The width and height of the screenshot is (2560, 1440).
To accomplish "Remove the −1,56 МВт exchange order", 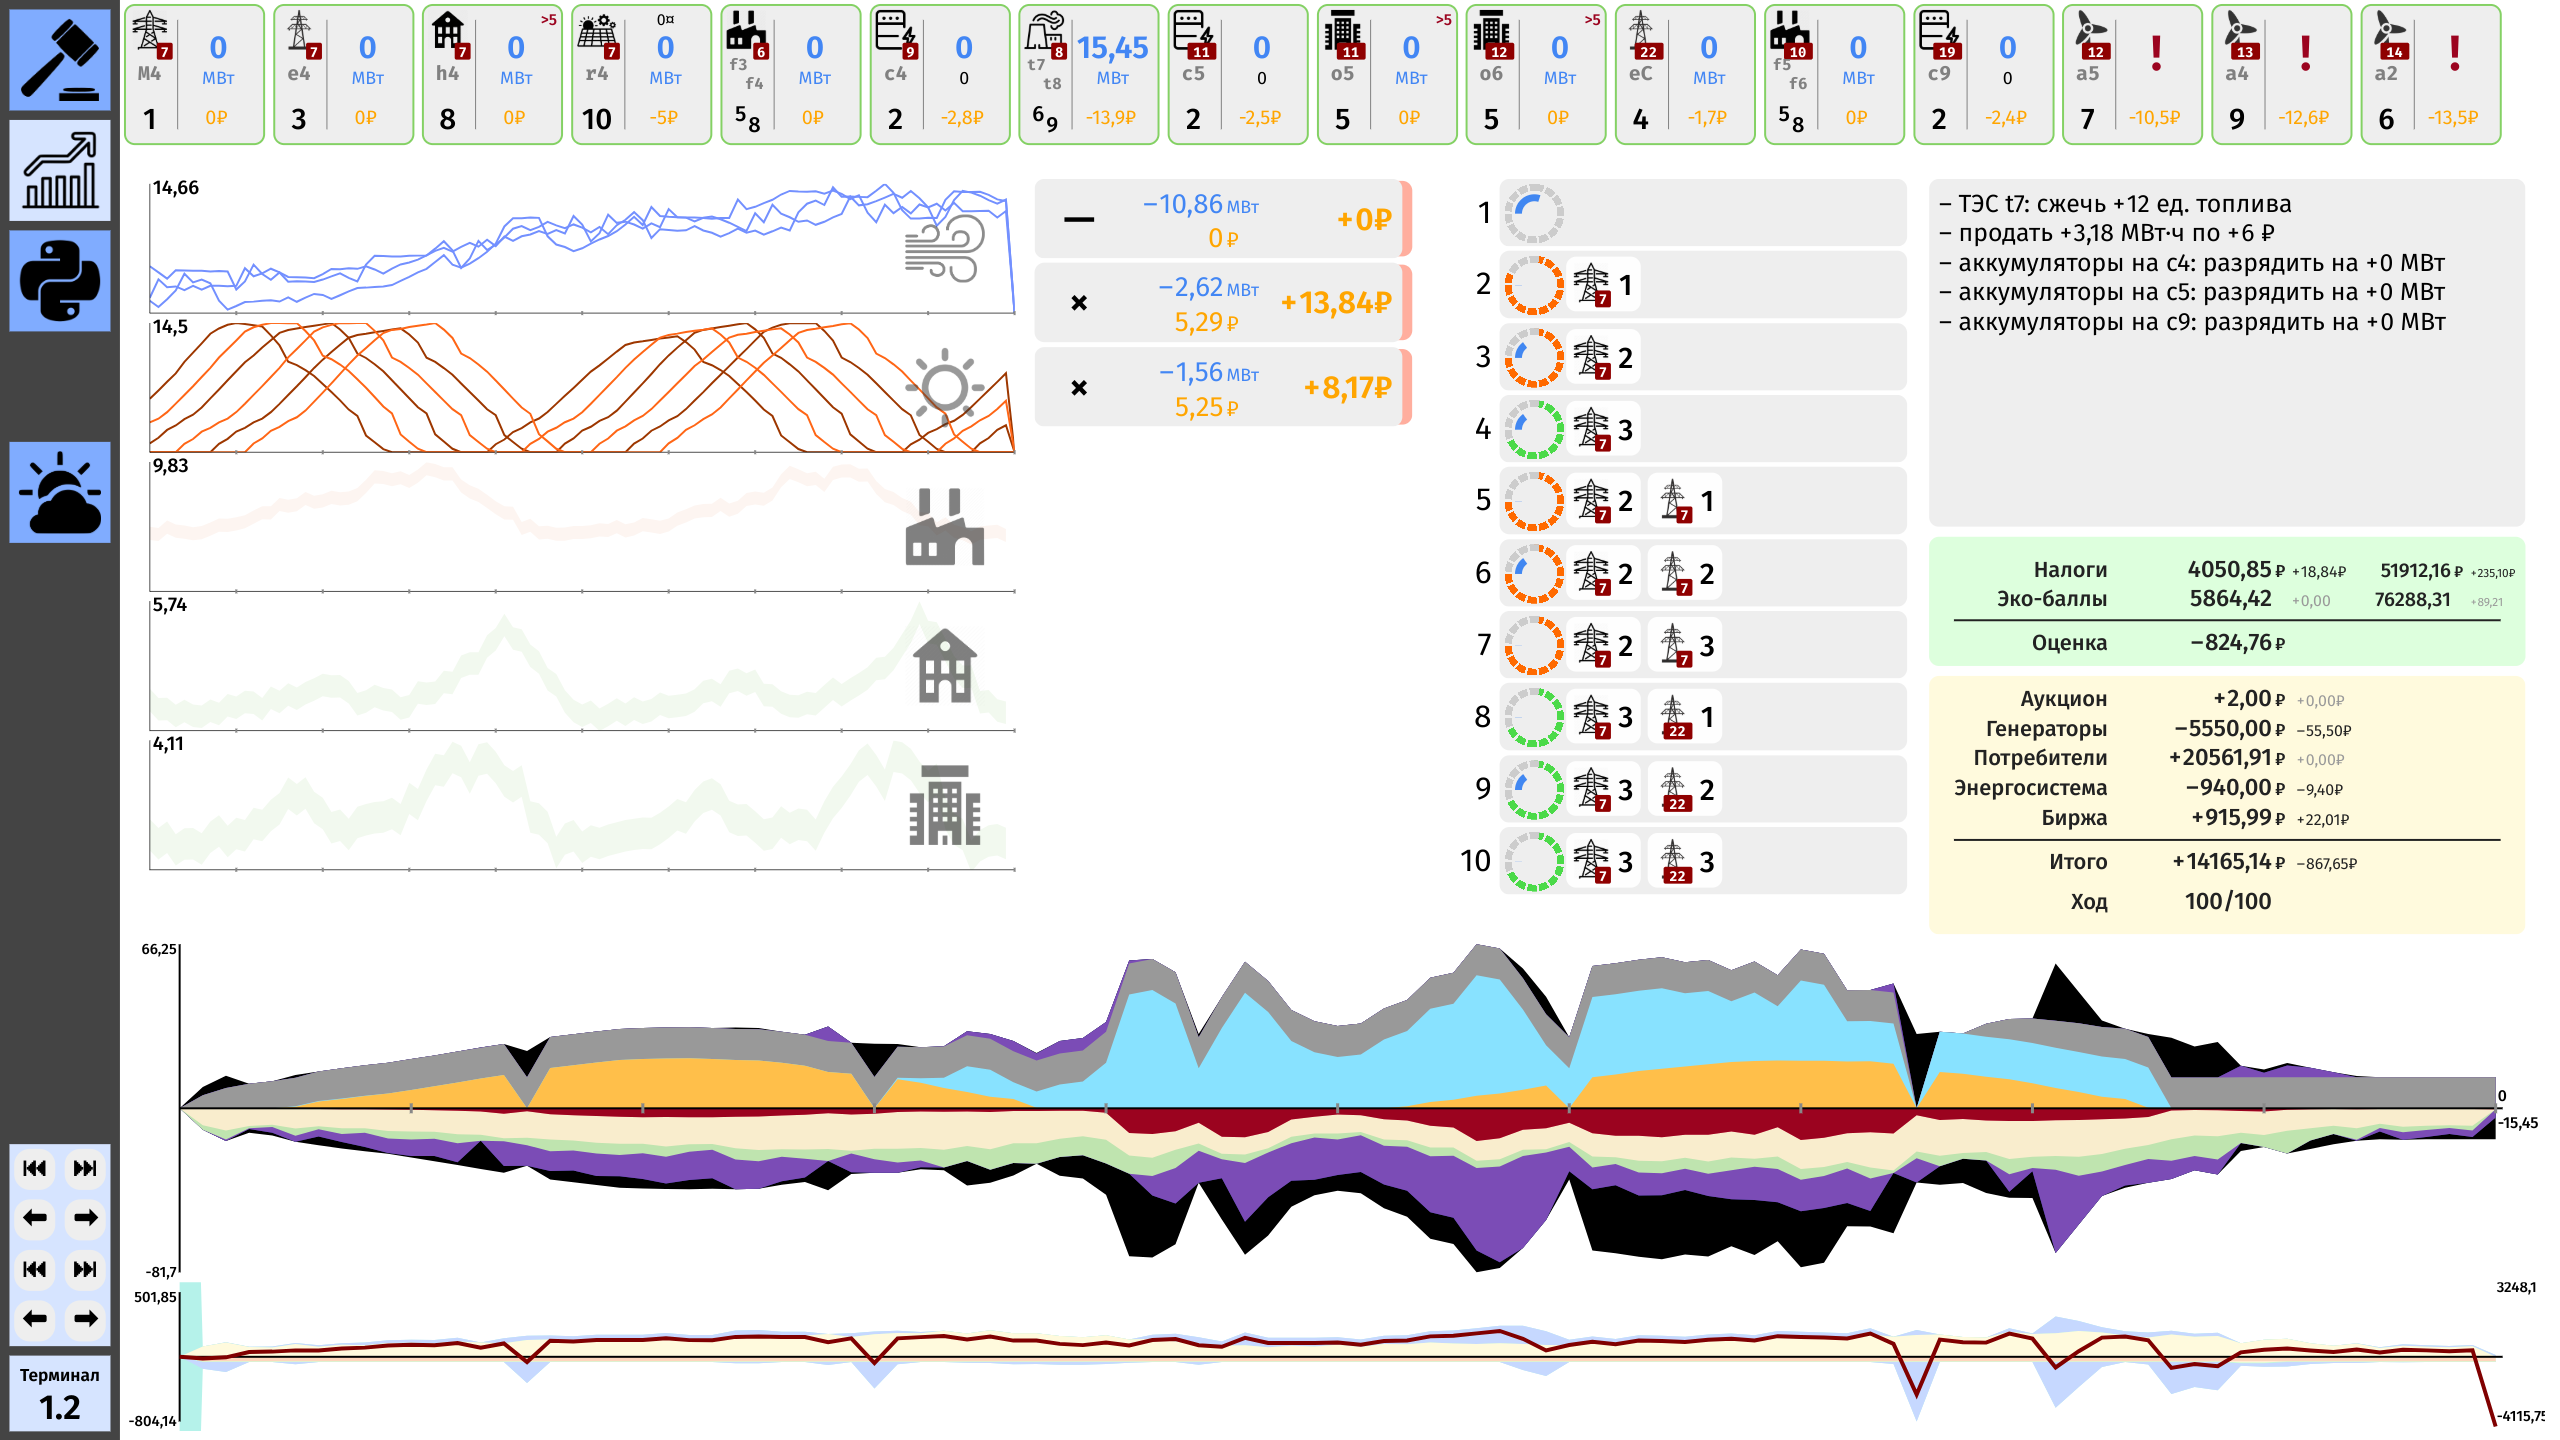I will point(1079,388).
